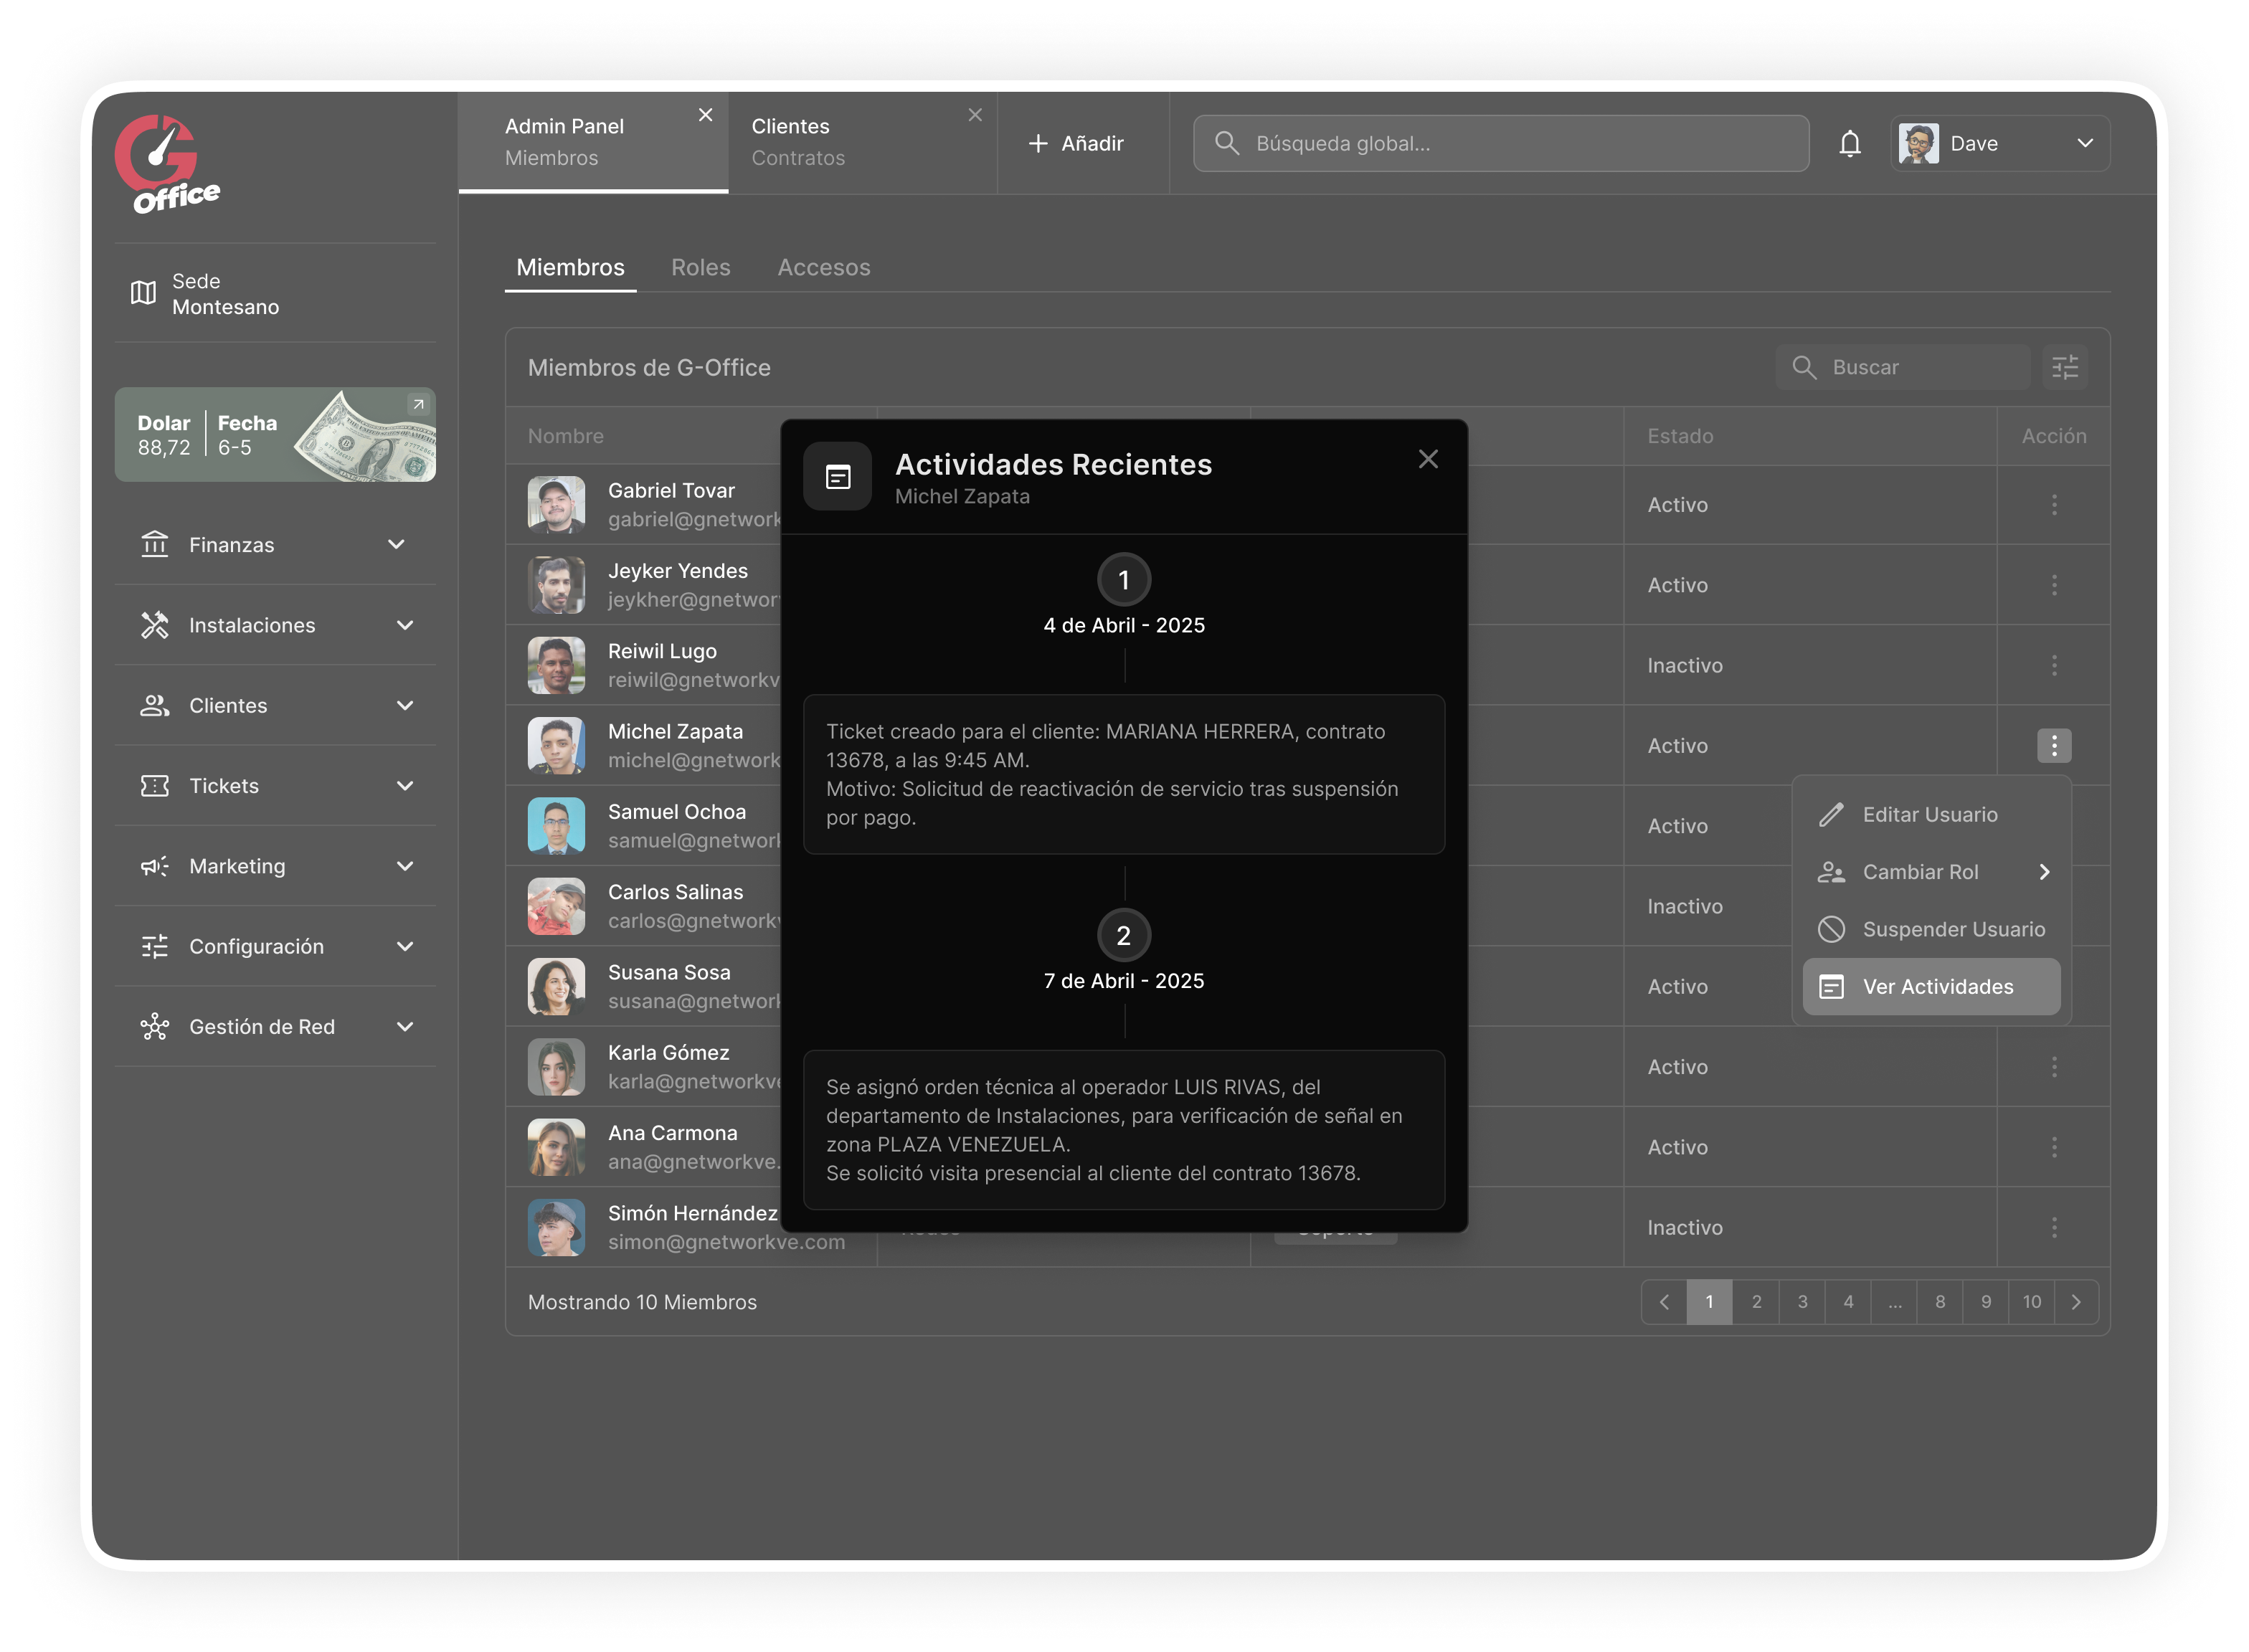Image resolution: width=2249 pixels, height=1652 pixels.
Task: Close the Actividades Recientes dialog
Action: point(1428,459)
